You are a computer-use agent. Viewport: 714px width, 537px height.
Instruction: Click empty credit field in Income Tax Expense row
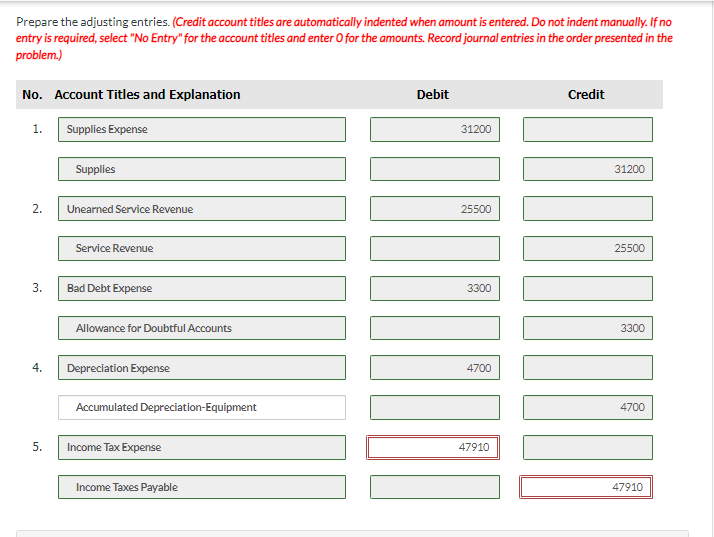click(x=588, y=447)
